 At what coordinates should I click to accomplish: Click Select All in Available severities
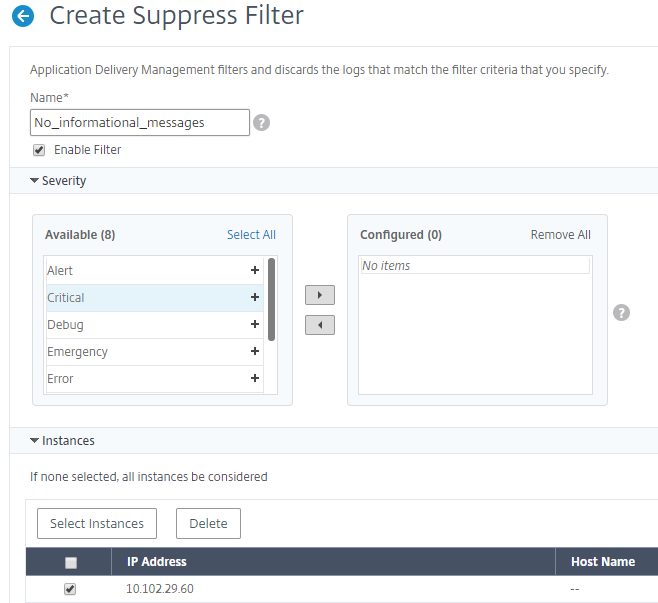click(x=251, y=235)
